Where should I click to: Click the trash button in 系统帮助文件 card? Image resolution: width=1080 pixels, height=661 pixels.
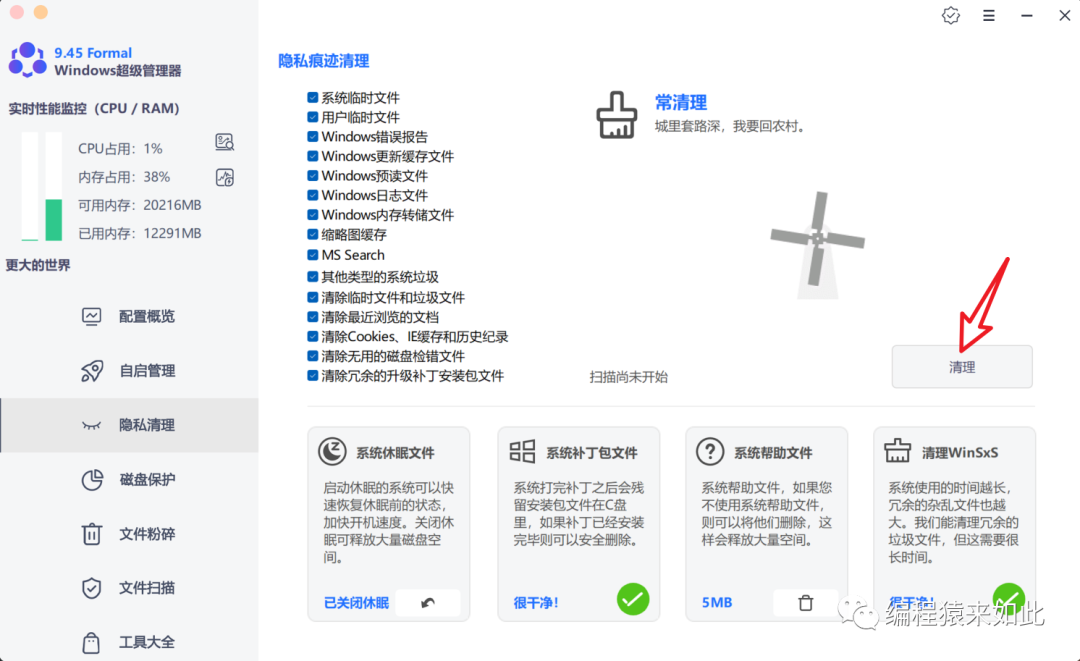[x=805, y=603]
